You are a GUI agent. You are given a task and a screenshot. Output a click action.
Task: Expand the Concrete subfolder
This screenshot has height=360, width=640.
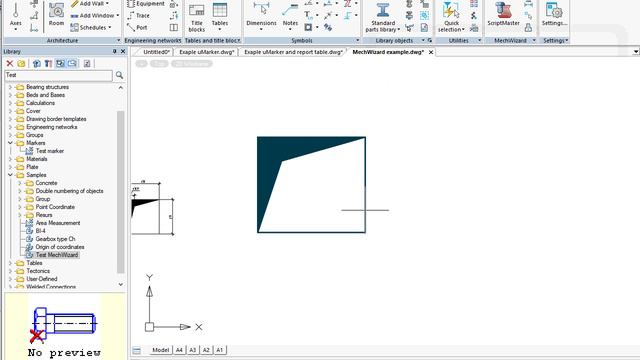coord(20,183)
